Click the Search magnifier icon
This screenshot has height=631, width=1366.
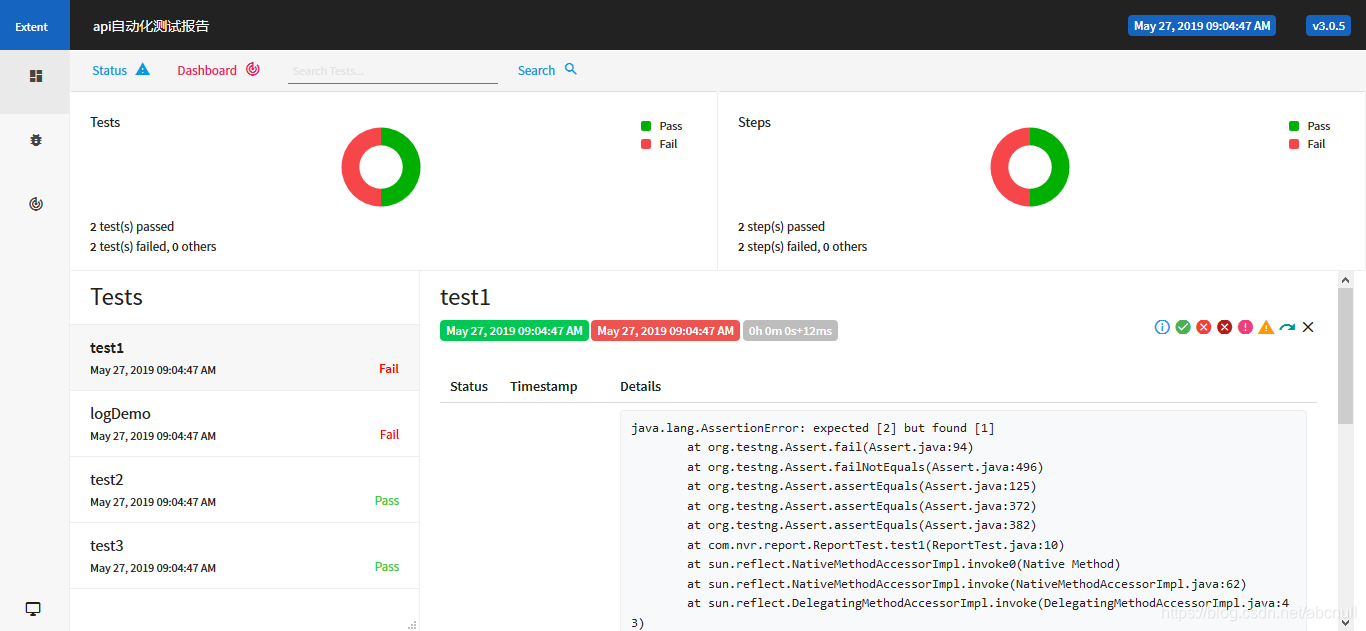tap(571, 69)
